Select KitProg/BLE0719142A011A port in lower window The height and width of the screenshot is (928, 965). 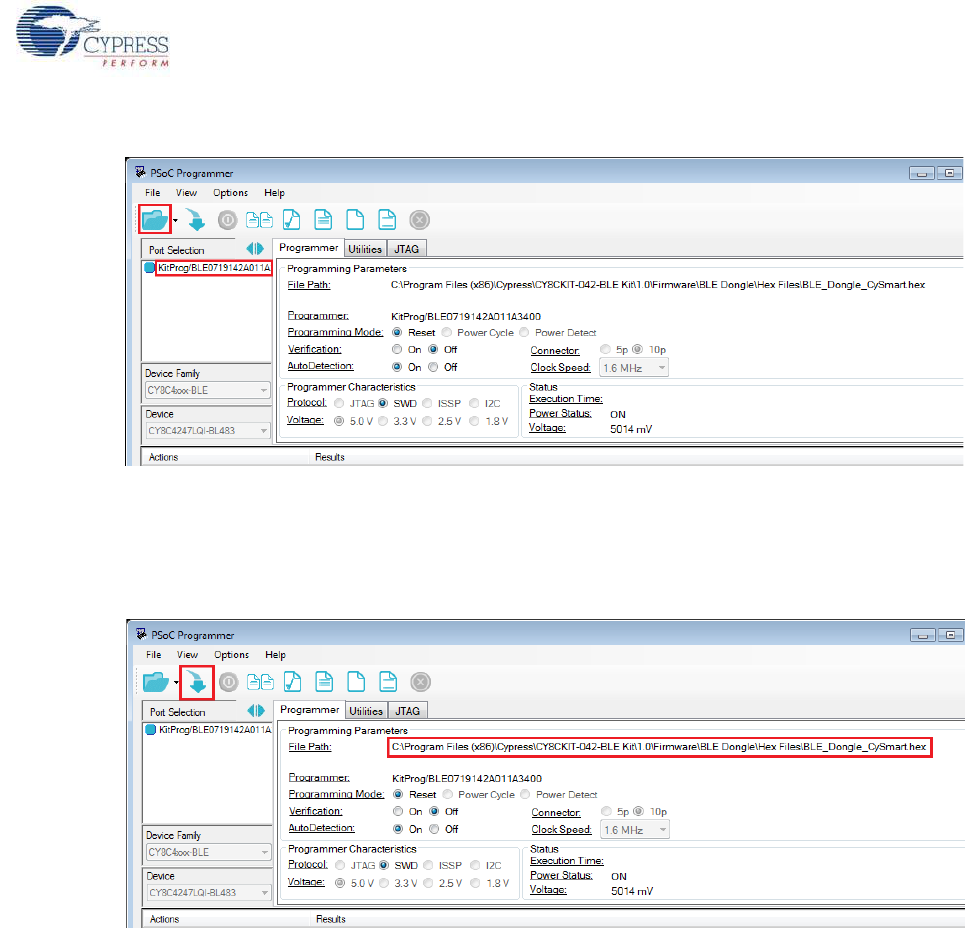tap(215, 730)
